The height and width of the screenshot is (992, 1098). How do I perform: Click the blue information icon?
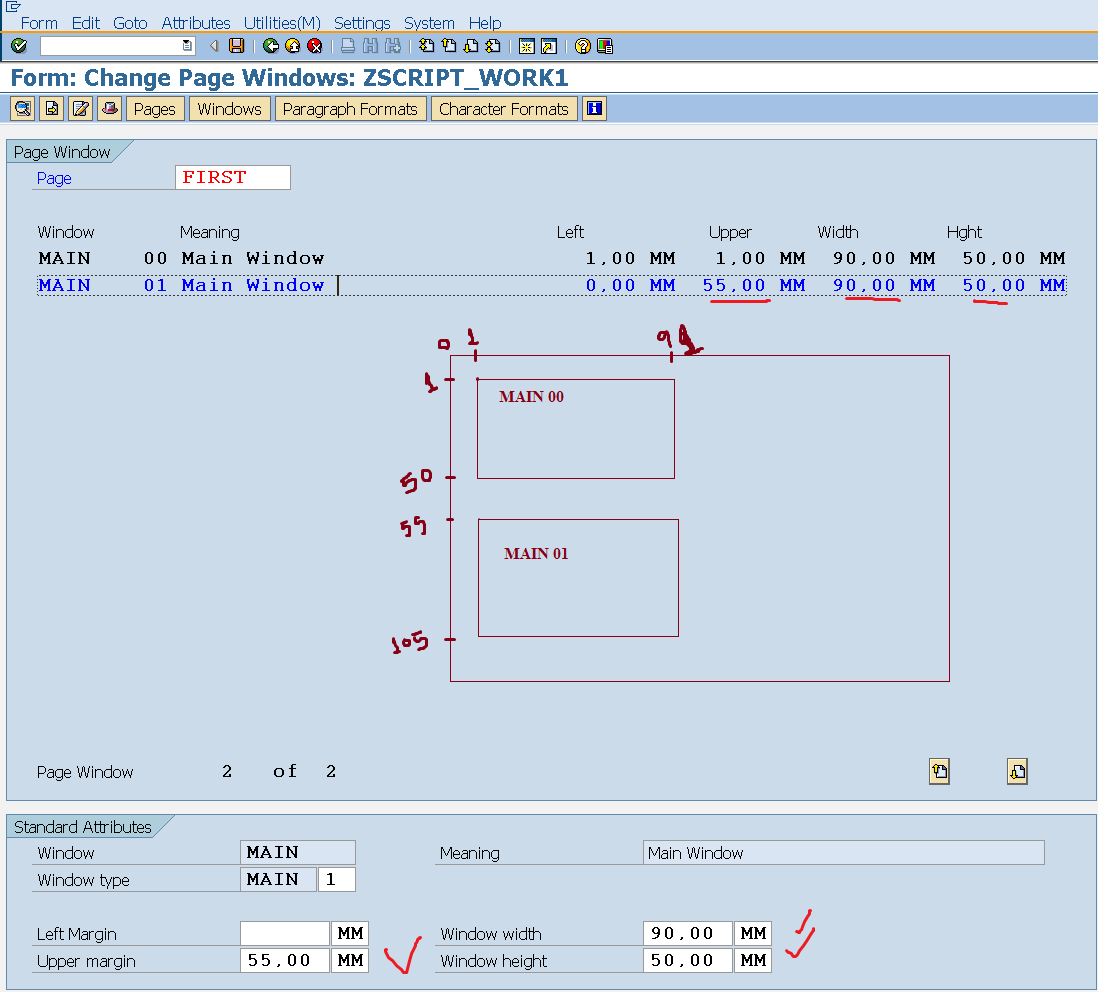tap(594, 108)
